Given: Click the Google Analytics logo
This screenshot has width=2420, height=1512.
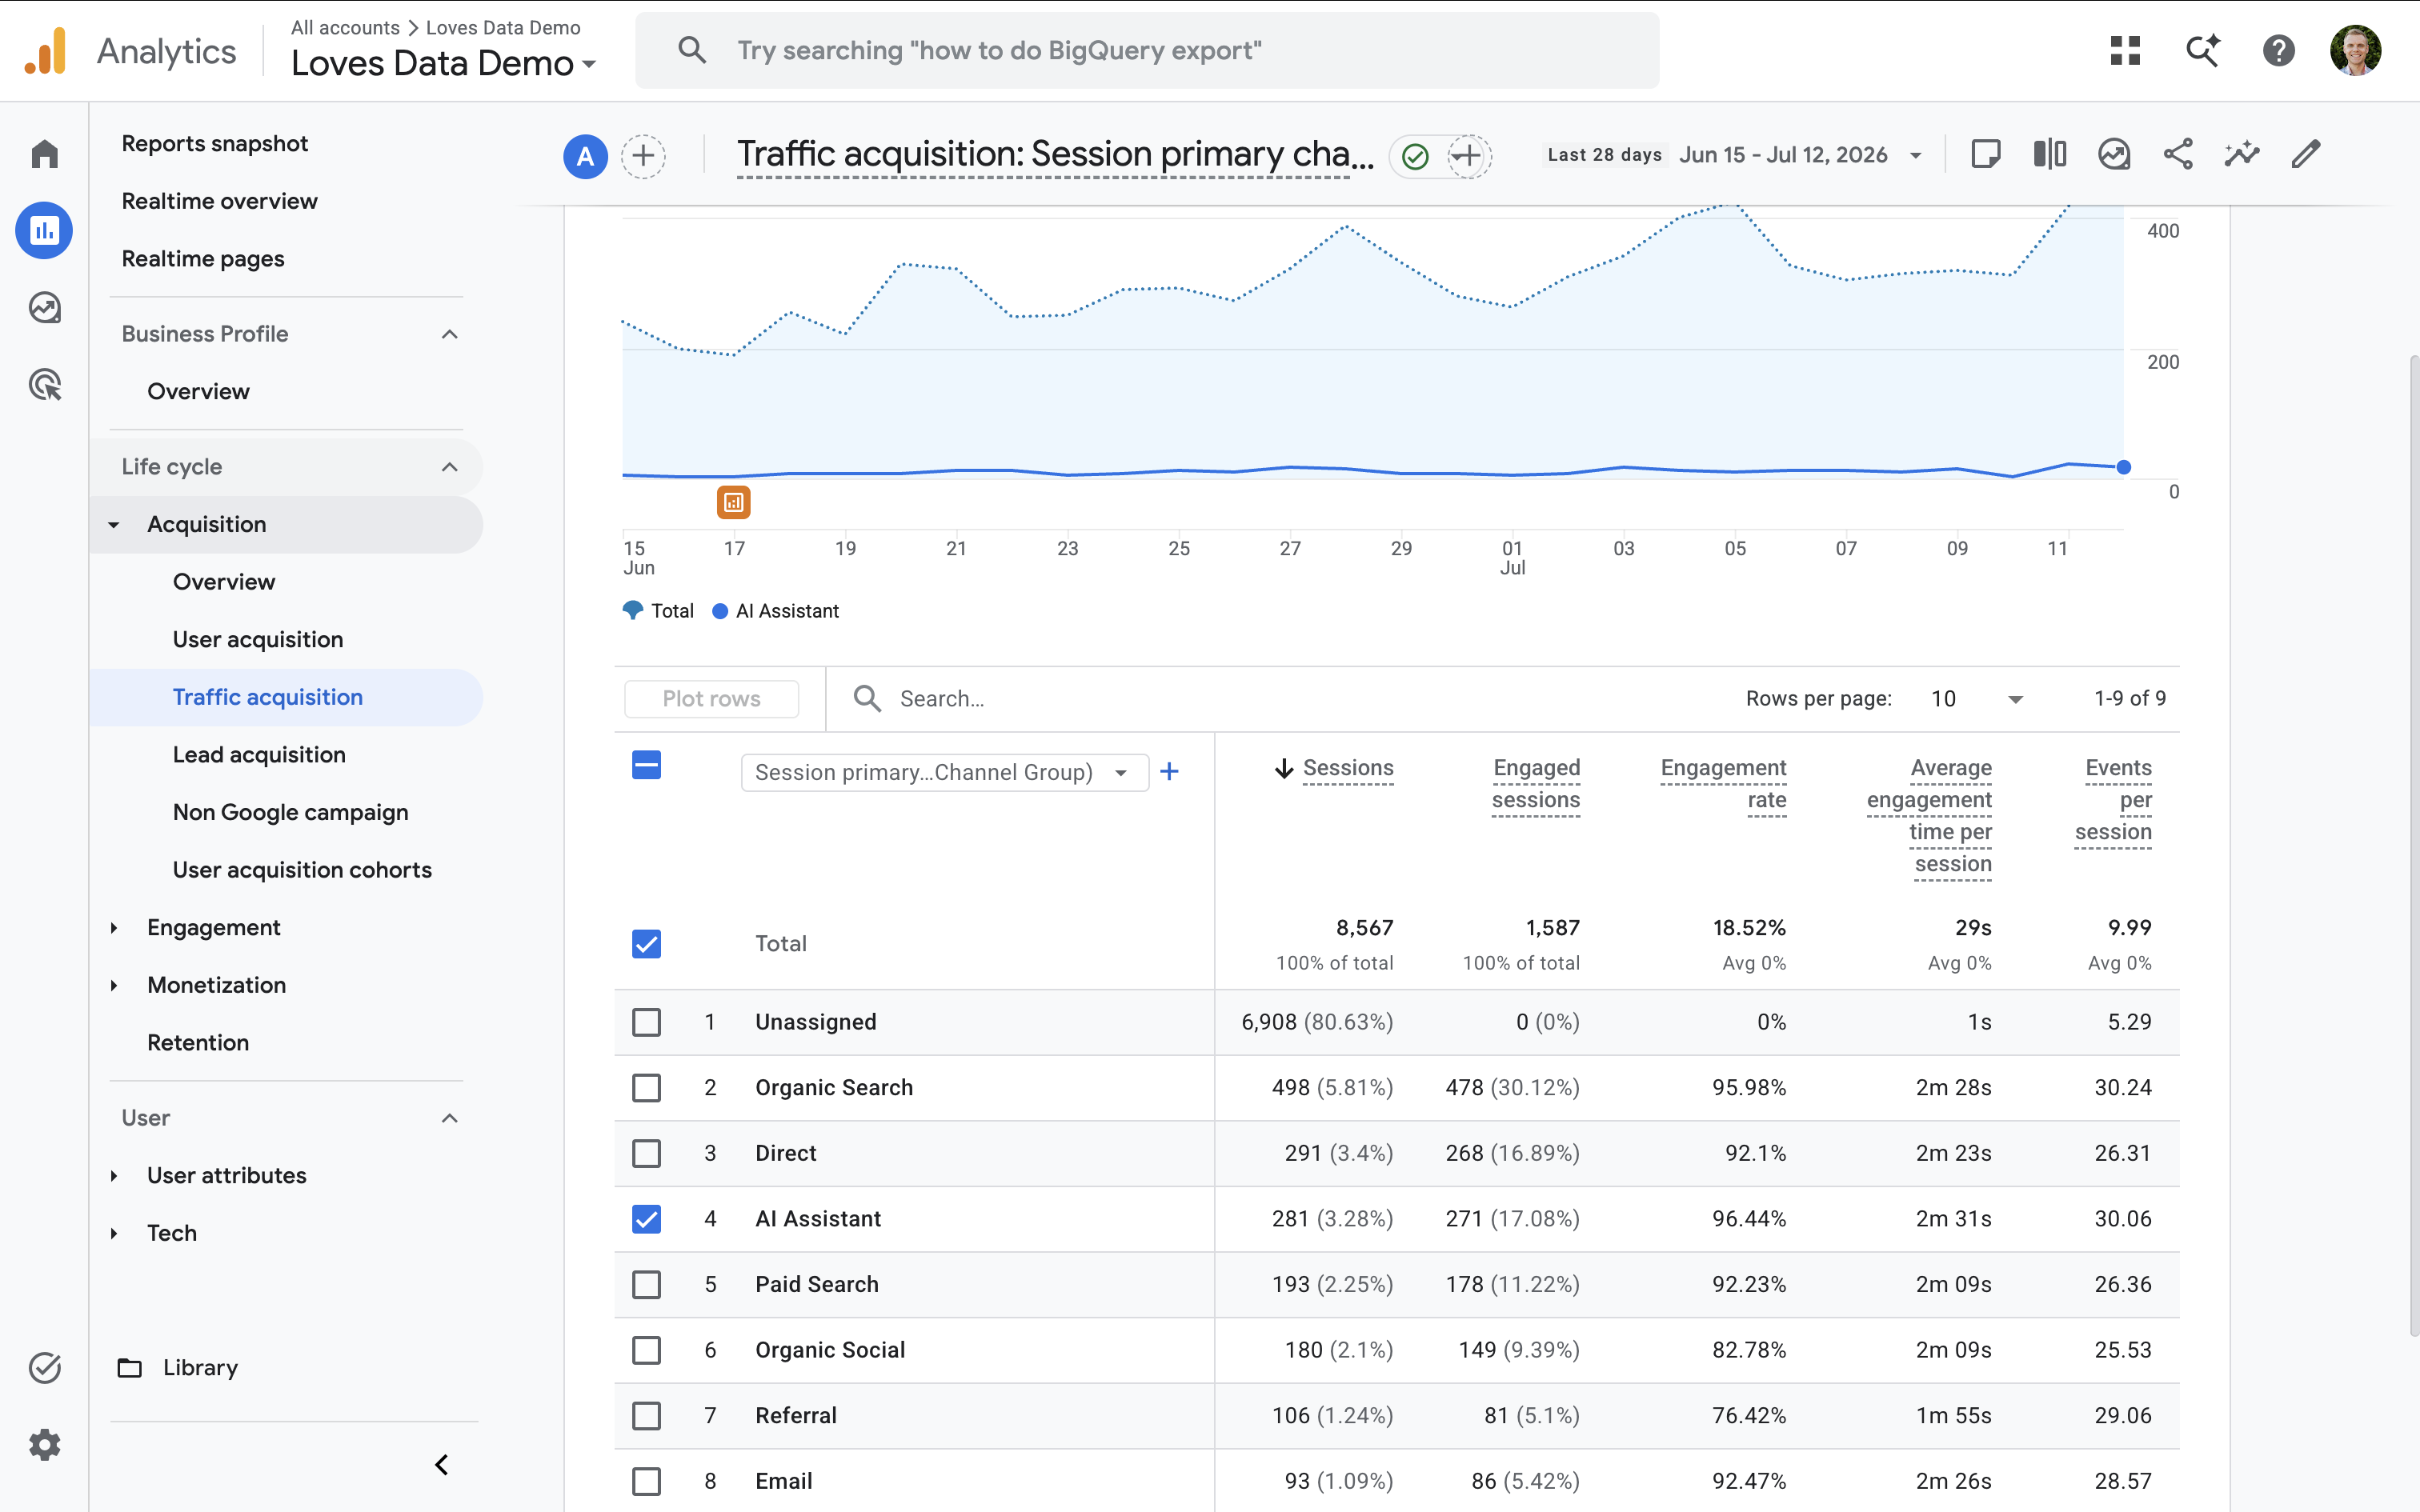Looking at the screenshot, I should tap(46, 51).
